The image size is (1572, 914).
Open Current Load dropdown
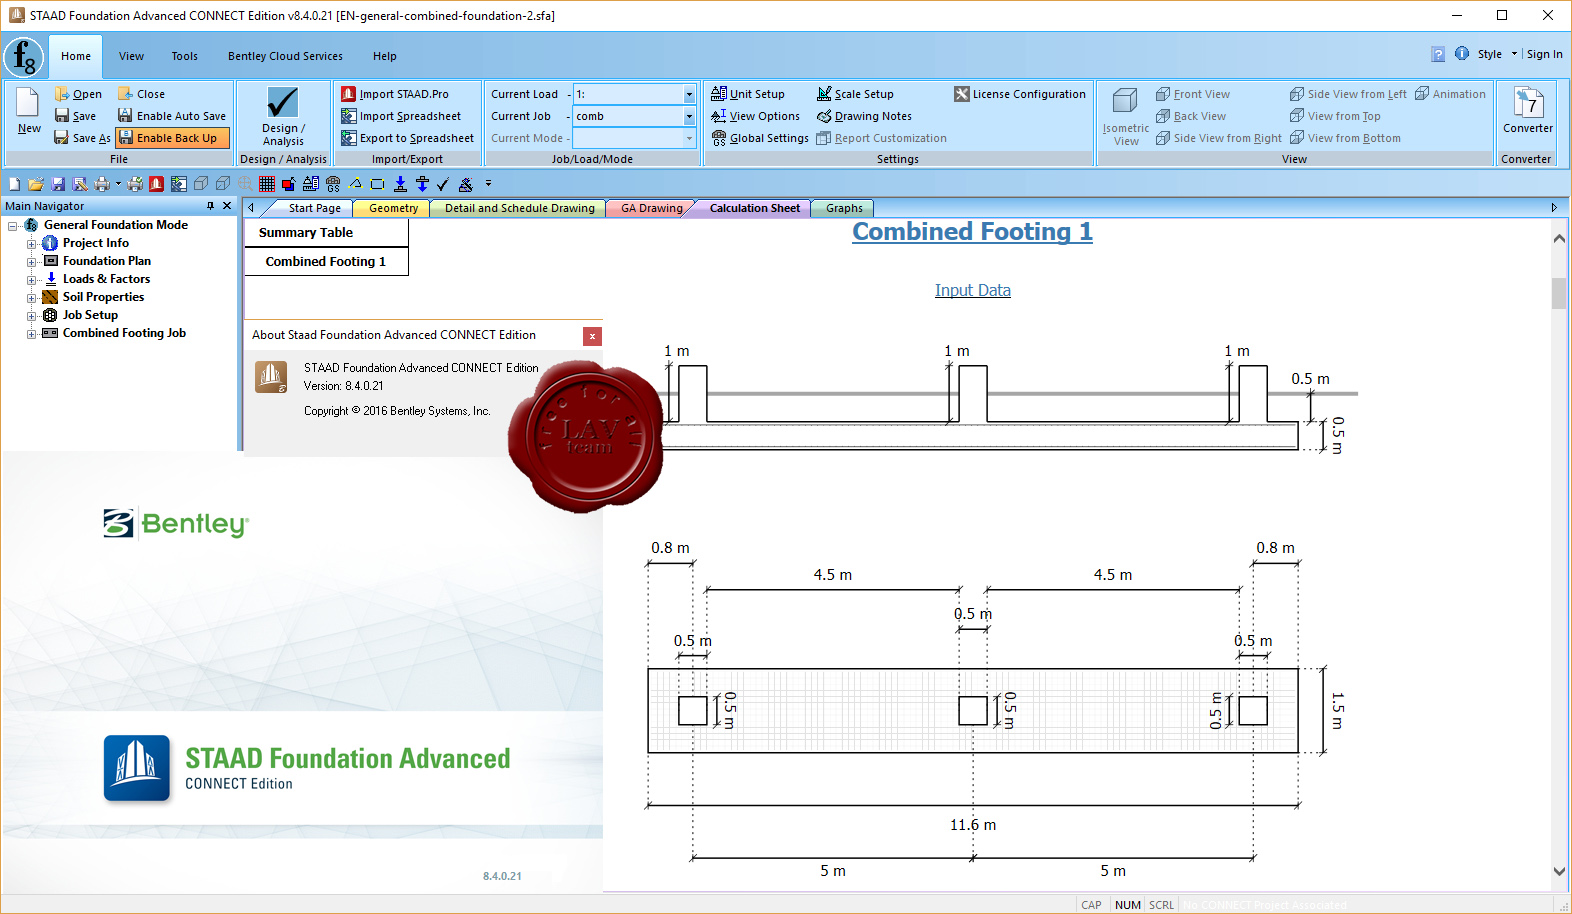688,94
